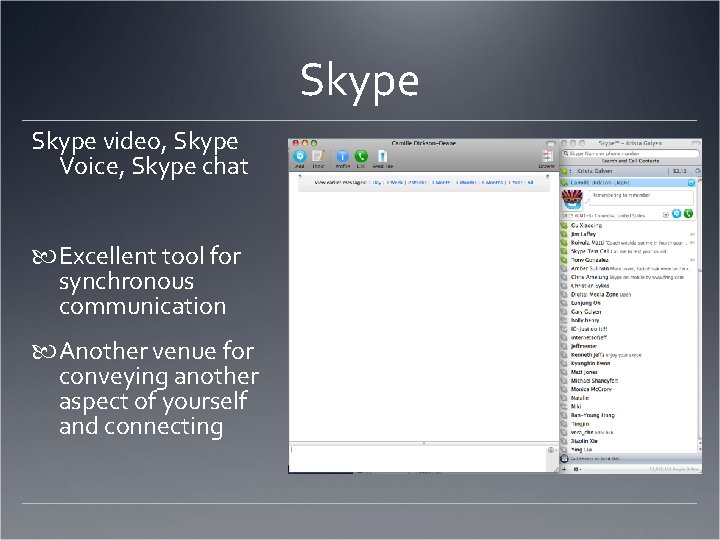Select the Camille Dickson-Deane contact row

628,183
